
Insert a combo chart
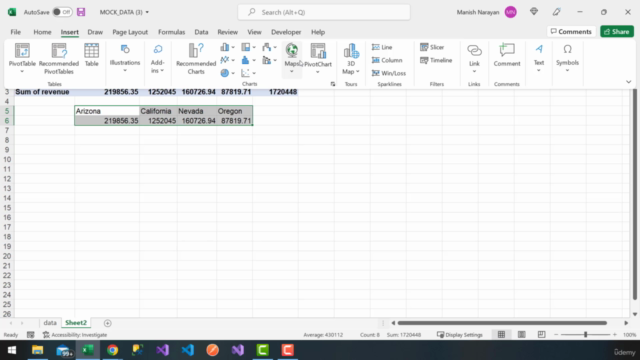269,60
